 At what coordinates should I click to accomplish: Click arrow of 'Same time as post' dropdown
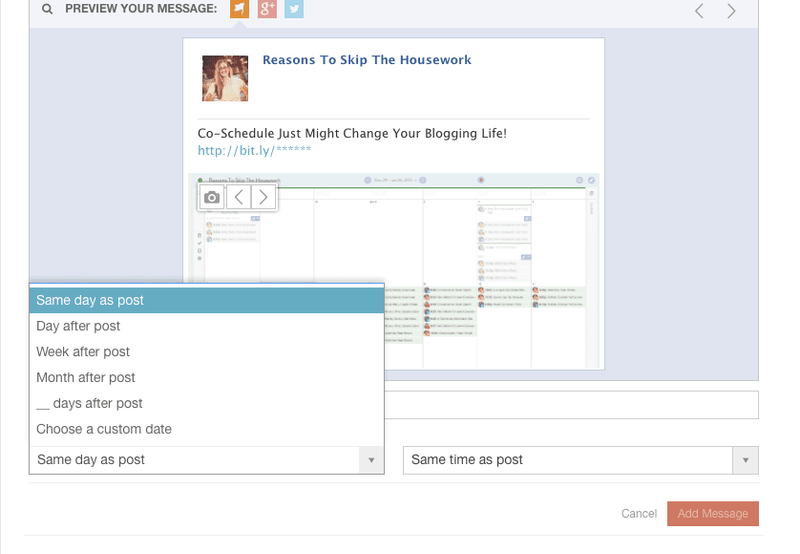745,460
